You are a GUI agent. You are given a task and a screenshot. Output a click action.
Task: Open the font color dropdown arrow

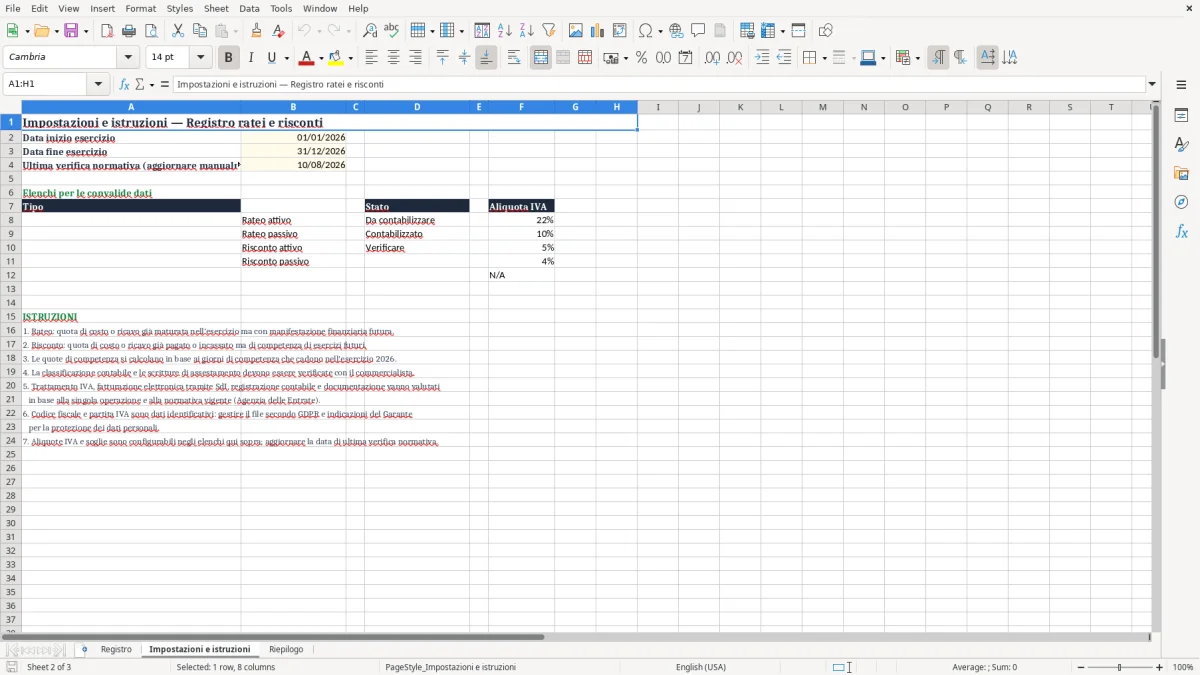321,58
